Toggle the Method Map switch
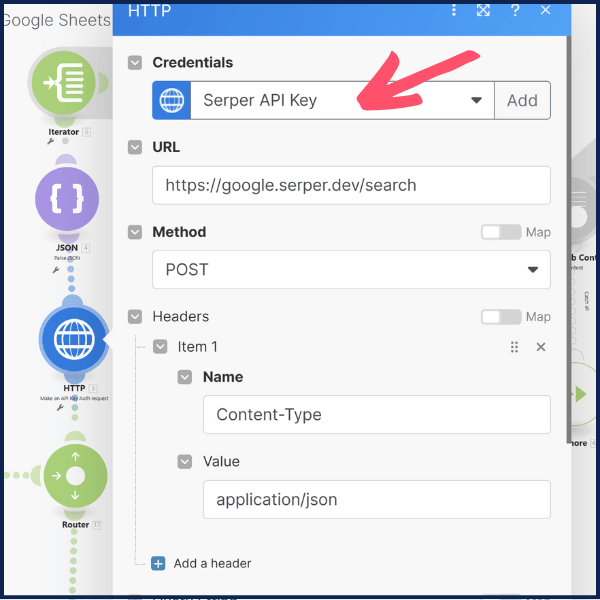This screenshot has width=600, height=600. click(501, 232)
